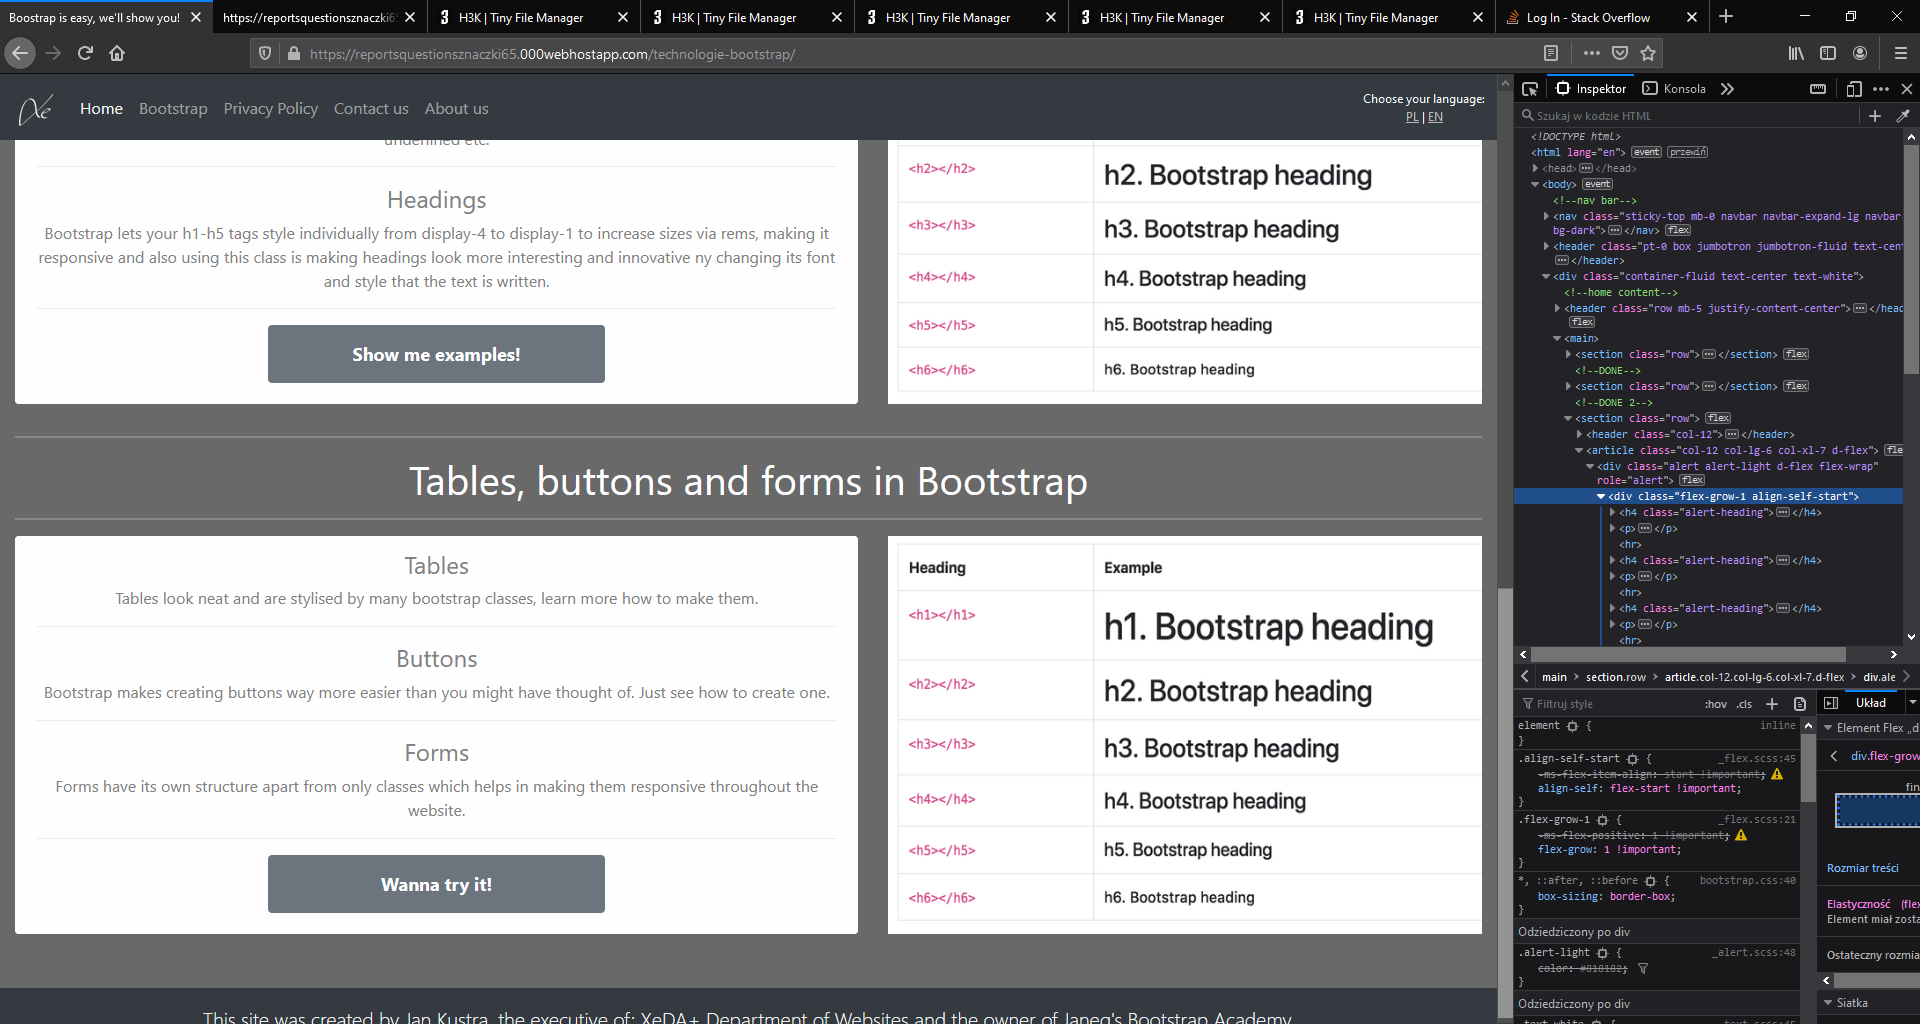
Task: Select article.col-12 breadcrumb item
Action: coord(1754,677)
